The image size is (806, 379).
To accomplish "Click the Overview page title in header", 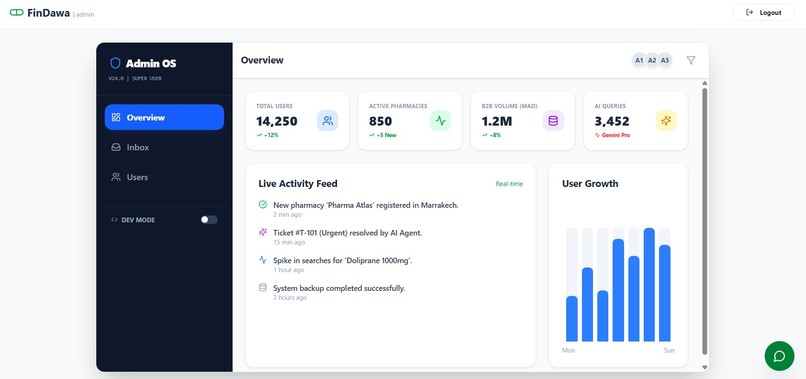I will (262, 60).
